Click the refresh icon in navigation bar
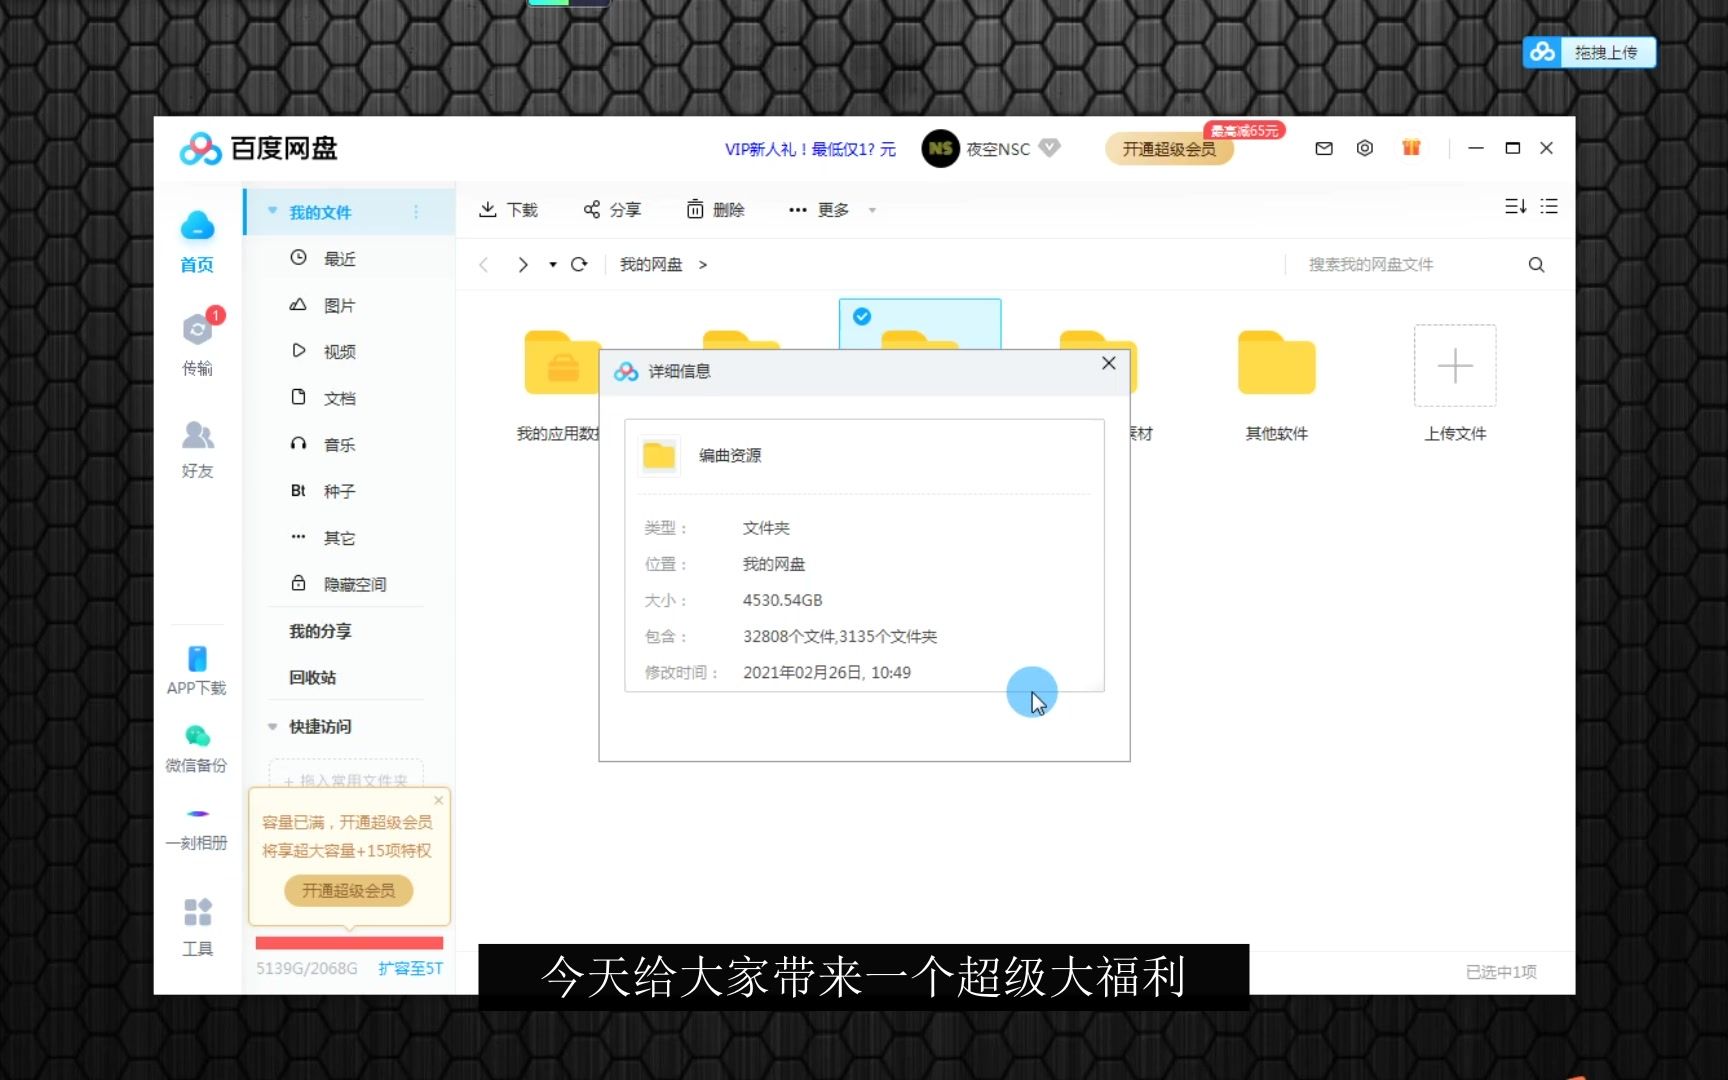This screenshot has height=1080, width=1728. tap(578, 264)
